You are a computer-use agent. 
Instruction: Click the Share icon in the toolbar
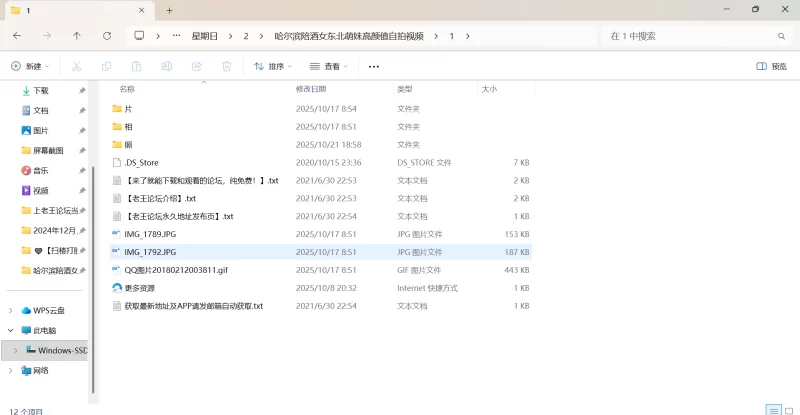tap(196, 66)
